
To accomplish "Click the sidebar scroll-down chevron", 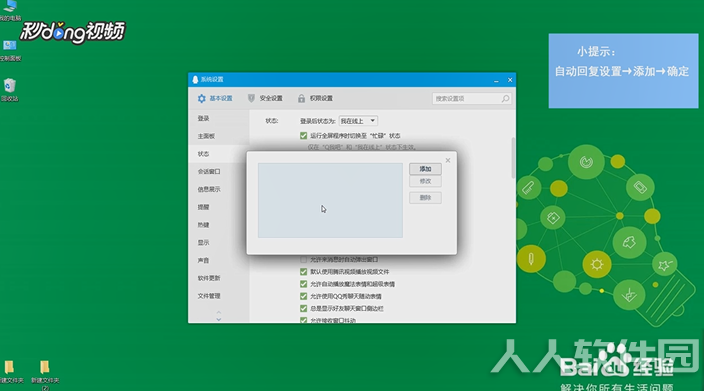I will pyautogui.click(x=219, y=319).
